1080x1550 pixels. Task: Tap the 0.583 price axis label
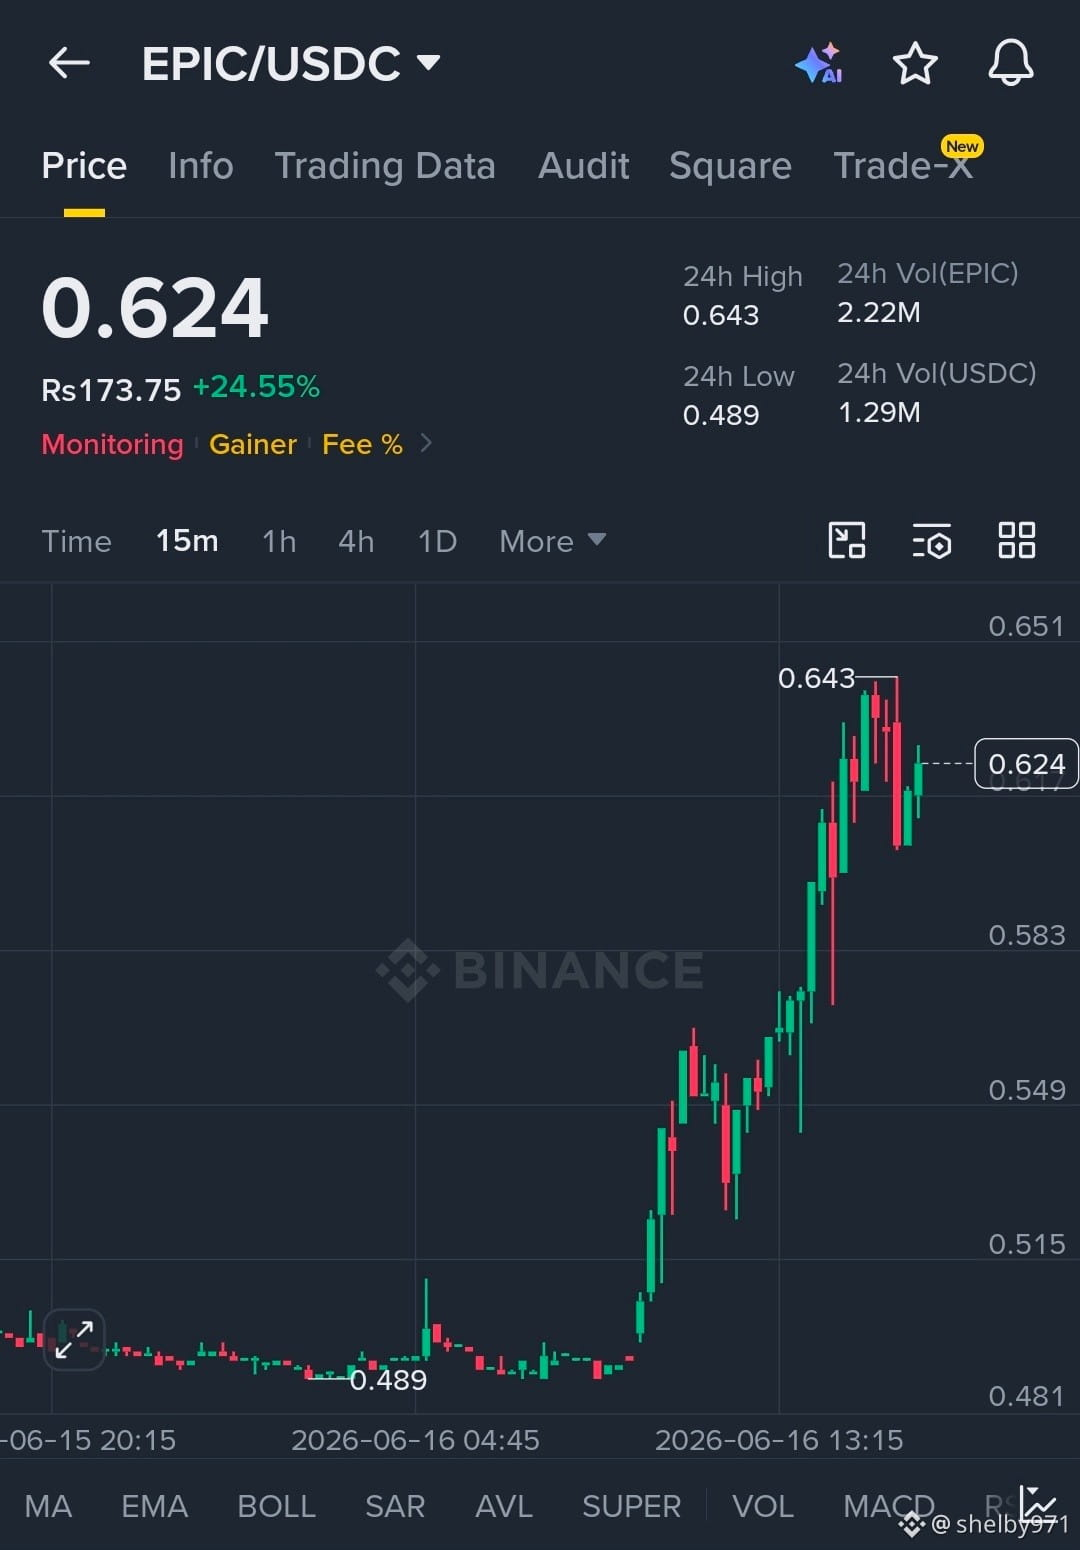1027,935
